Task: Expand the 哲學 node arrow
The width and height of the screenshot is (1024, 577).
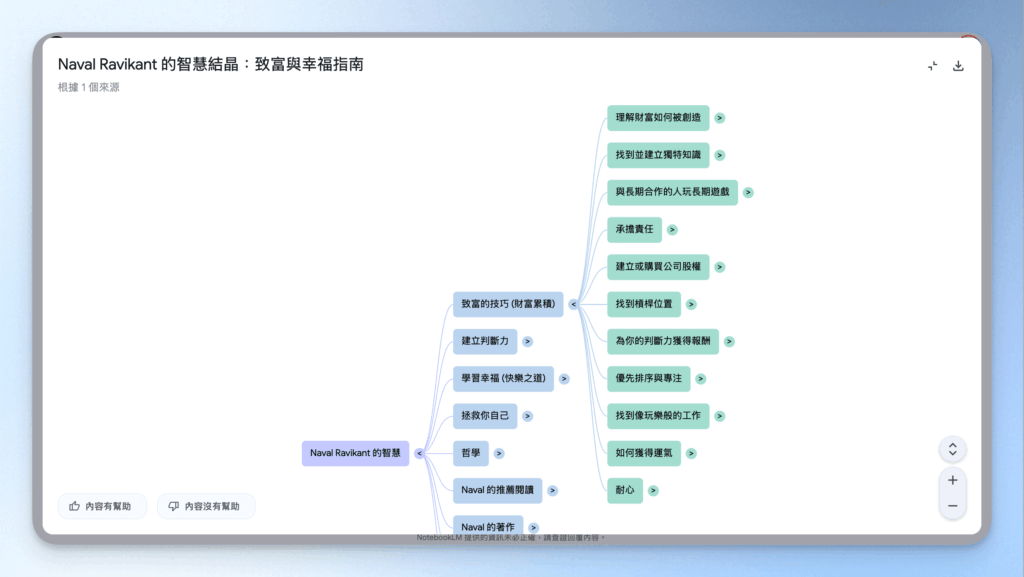Action: pos(499,453)
